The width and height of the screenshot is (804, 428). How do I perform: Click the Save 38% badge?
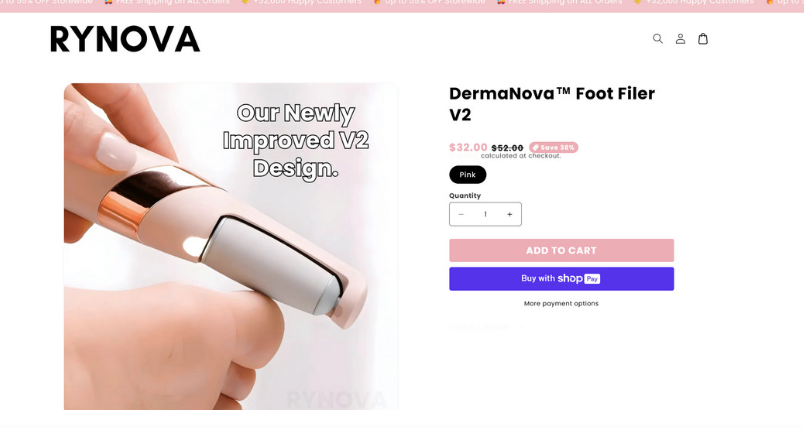(x=554, y=148)
